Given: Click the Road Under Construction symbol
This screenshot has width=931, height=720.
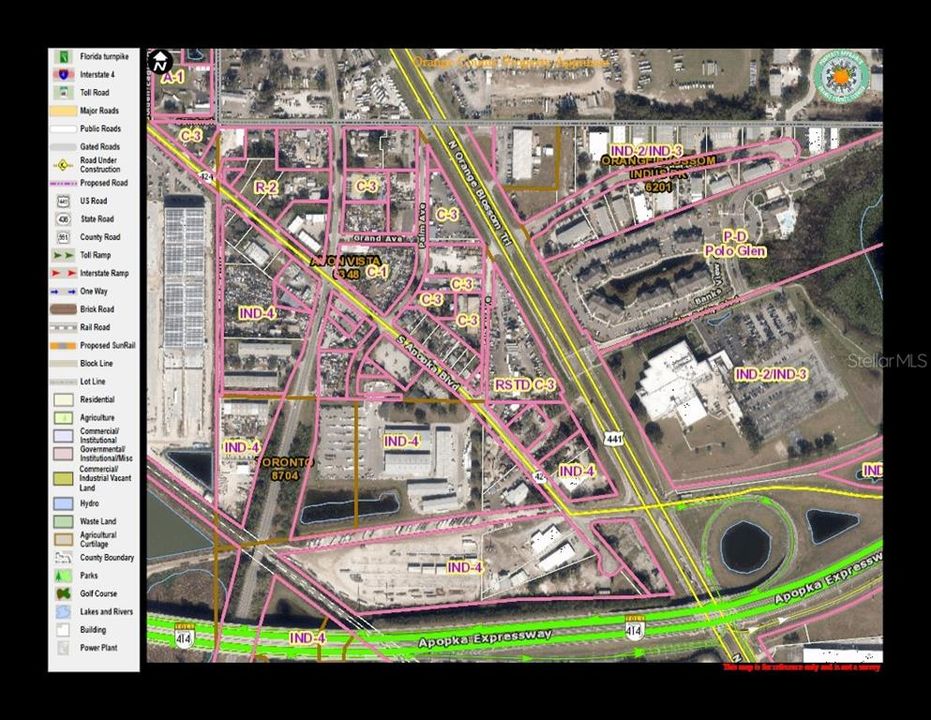Looking at the screenshot, I should [62, 164].
